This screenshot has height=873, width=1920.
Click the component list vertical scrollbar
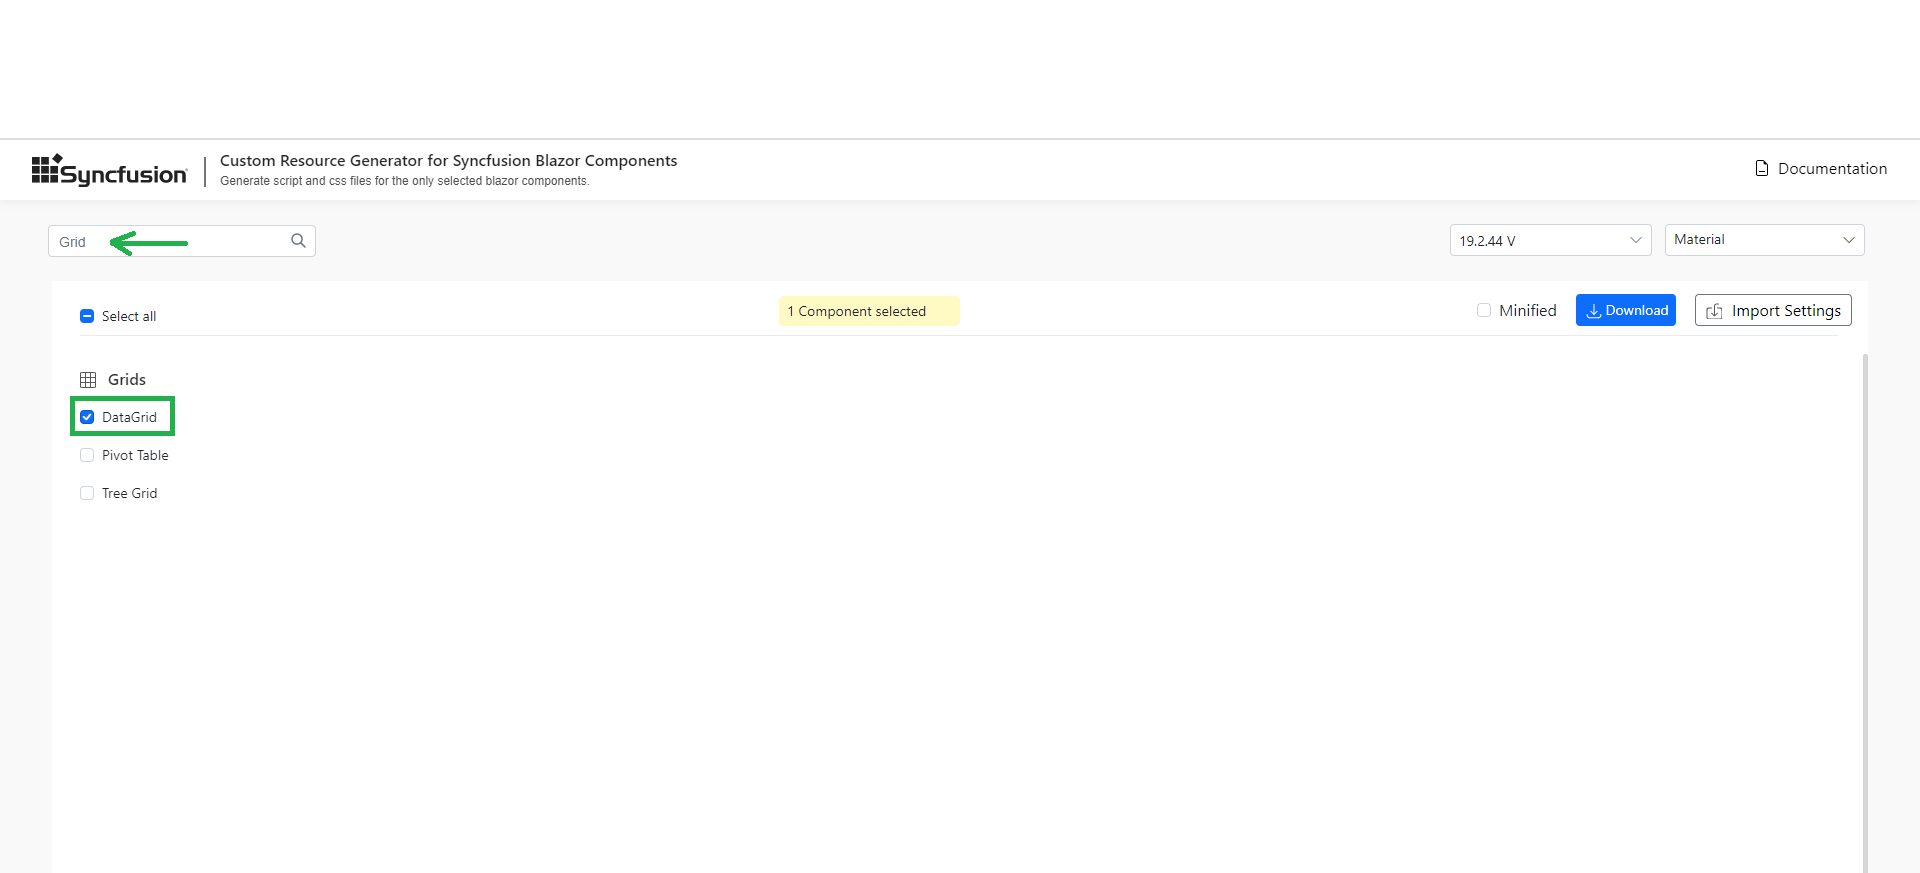(1865, 612)
